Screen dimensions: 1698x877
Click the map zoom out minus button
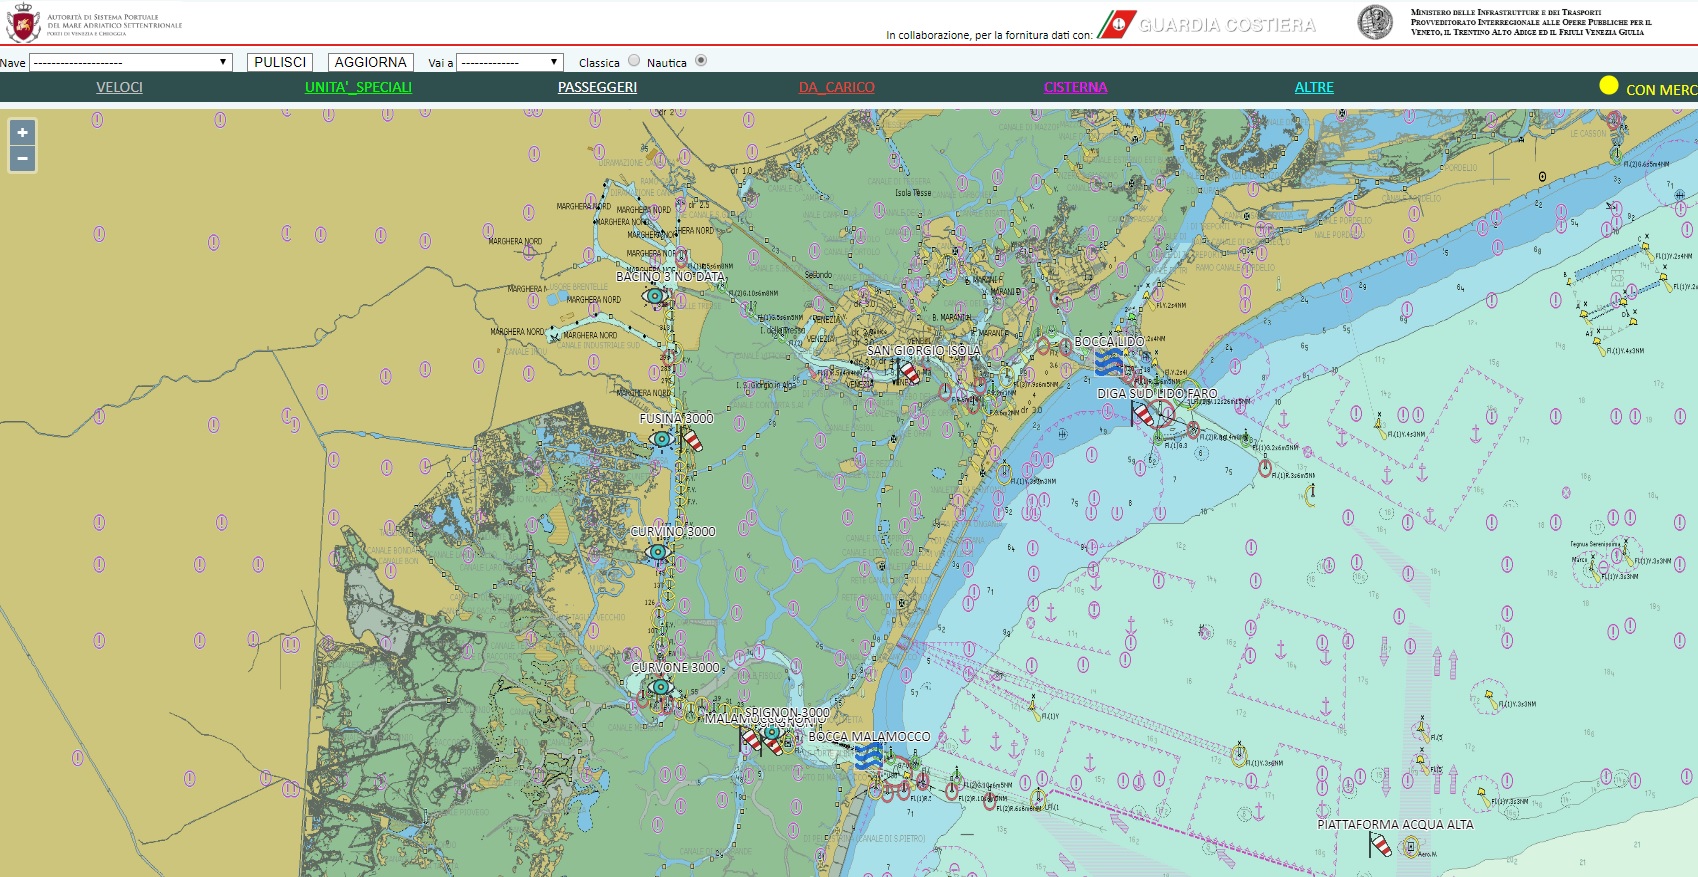(x=22, y=159)
